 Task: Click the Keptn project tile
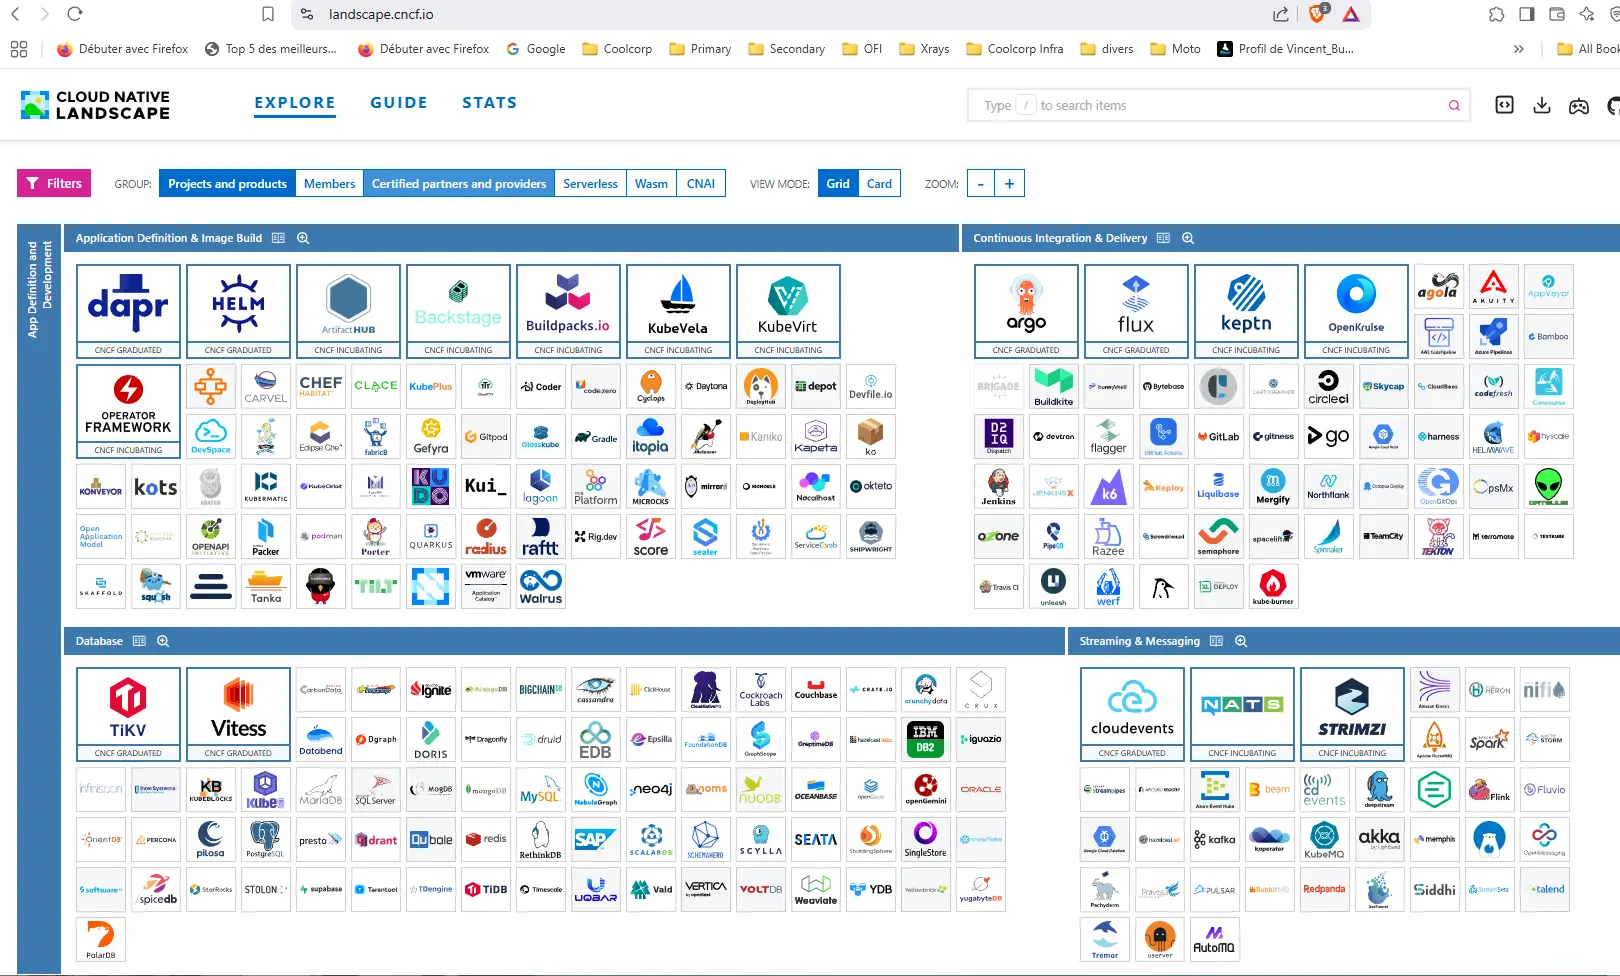click(1246, 311)
